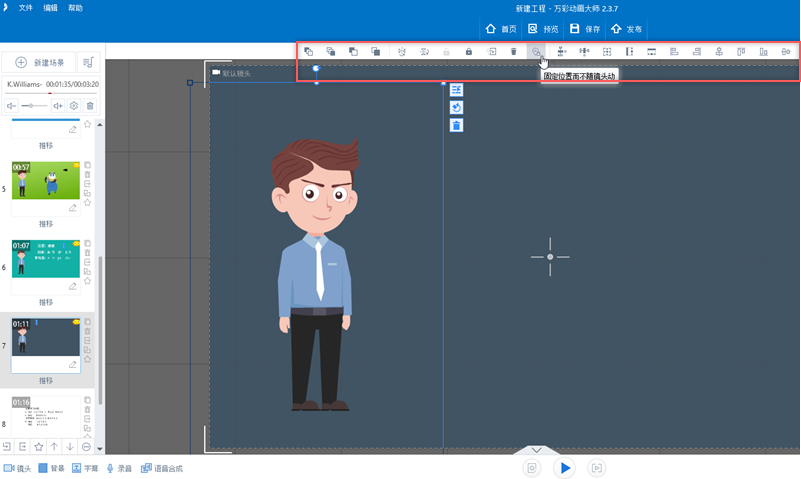Click the 发布 publish button
Viewport: 801px width, 479px height.
(626, 29)
